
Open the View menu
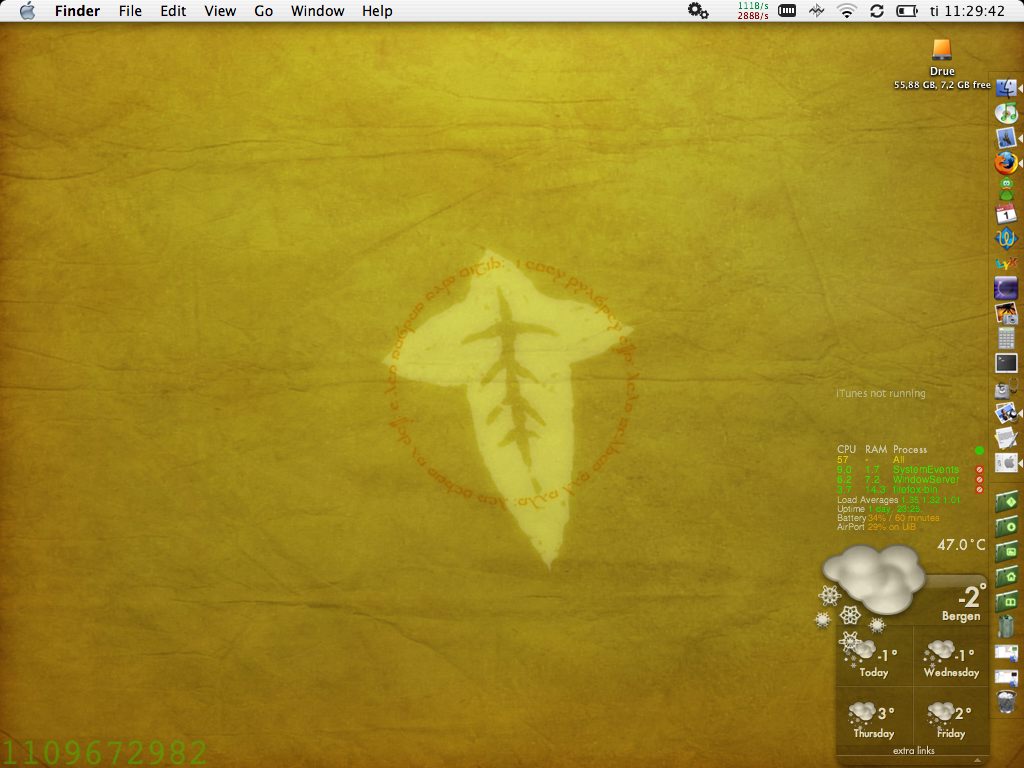point(220,11)
